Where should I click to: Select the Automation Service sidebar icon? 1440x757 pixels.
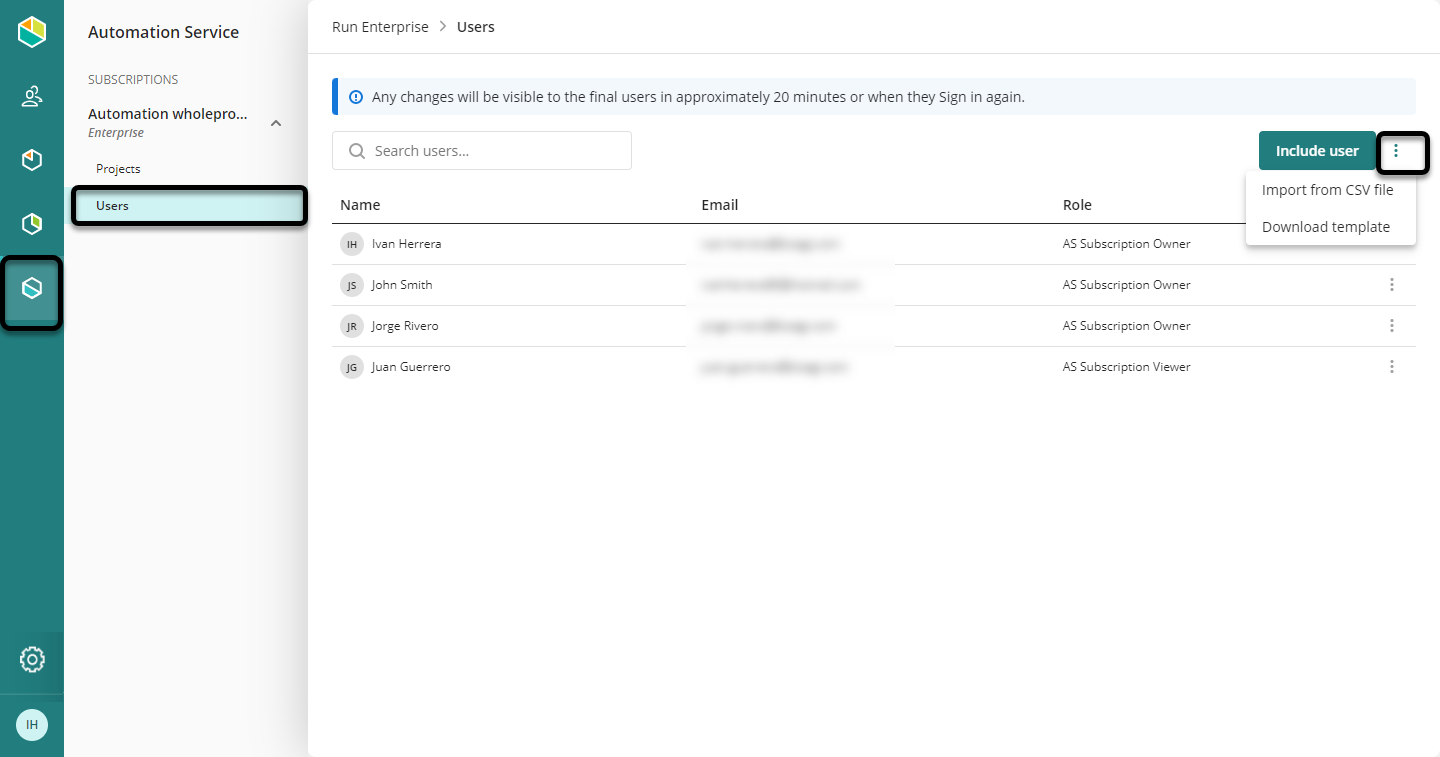(32, 289)
